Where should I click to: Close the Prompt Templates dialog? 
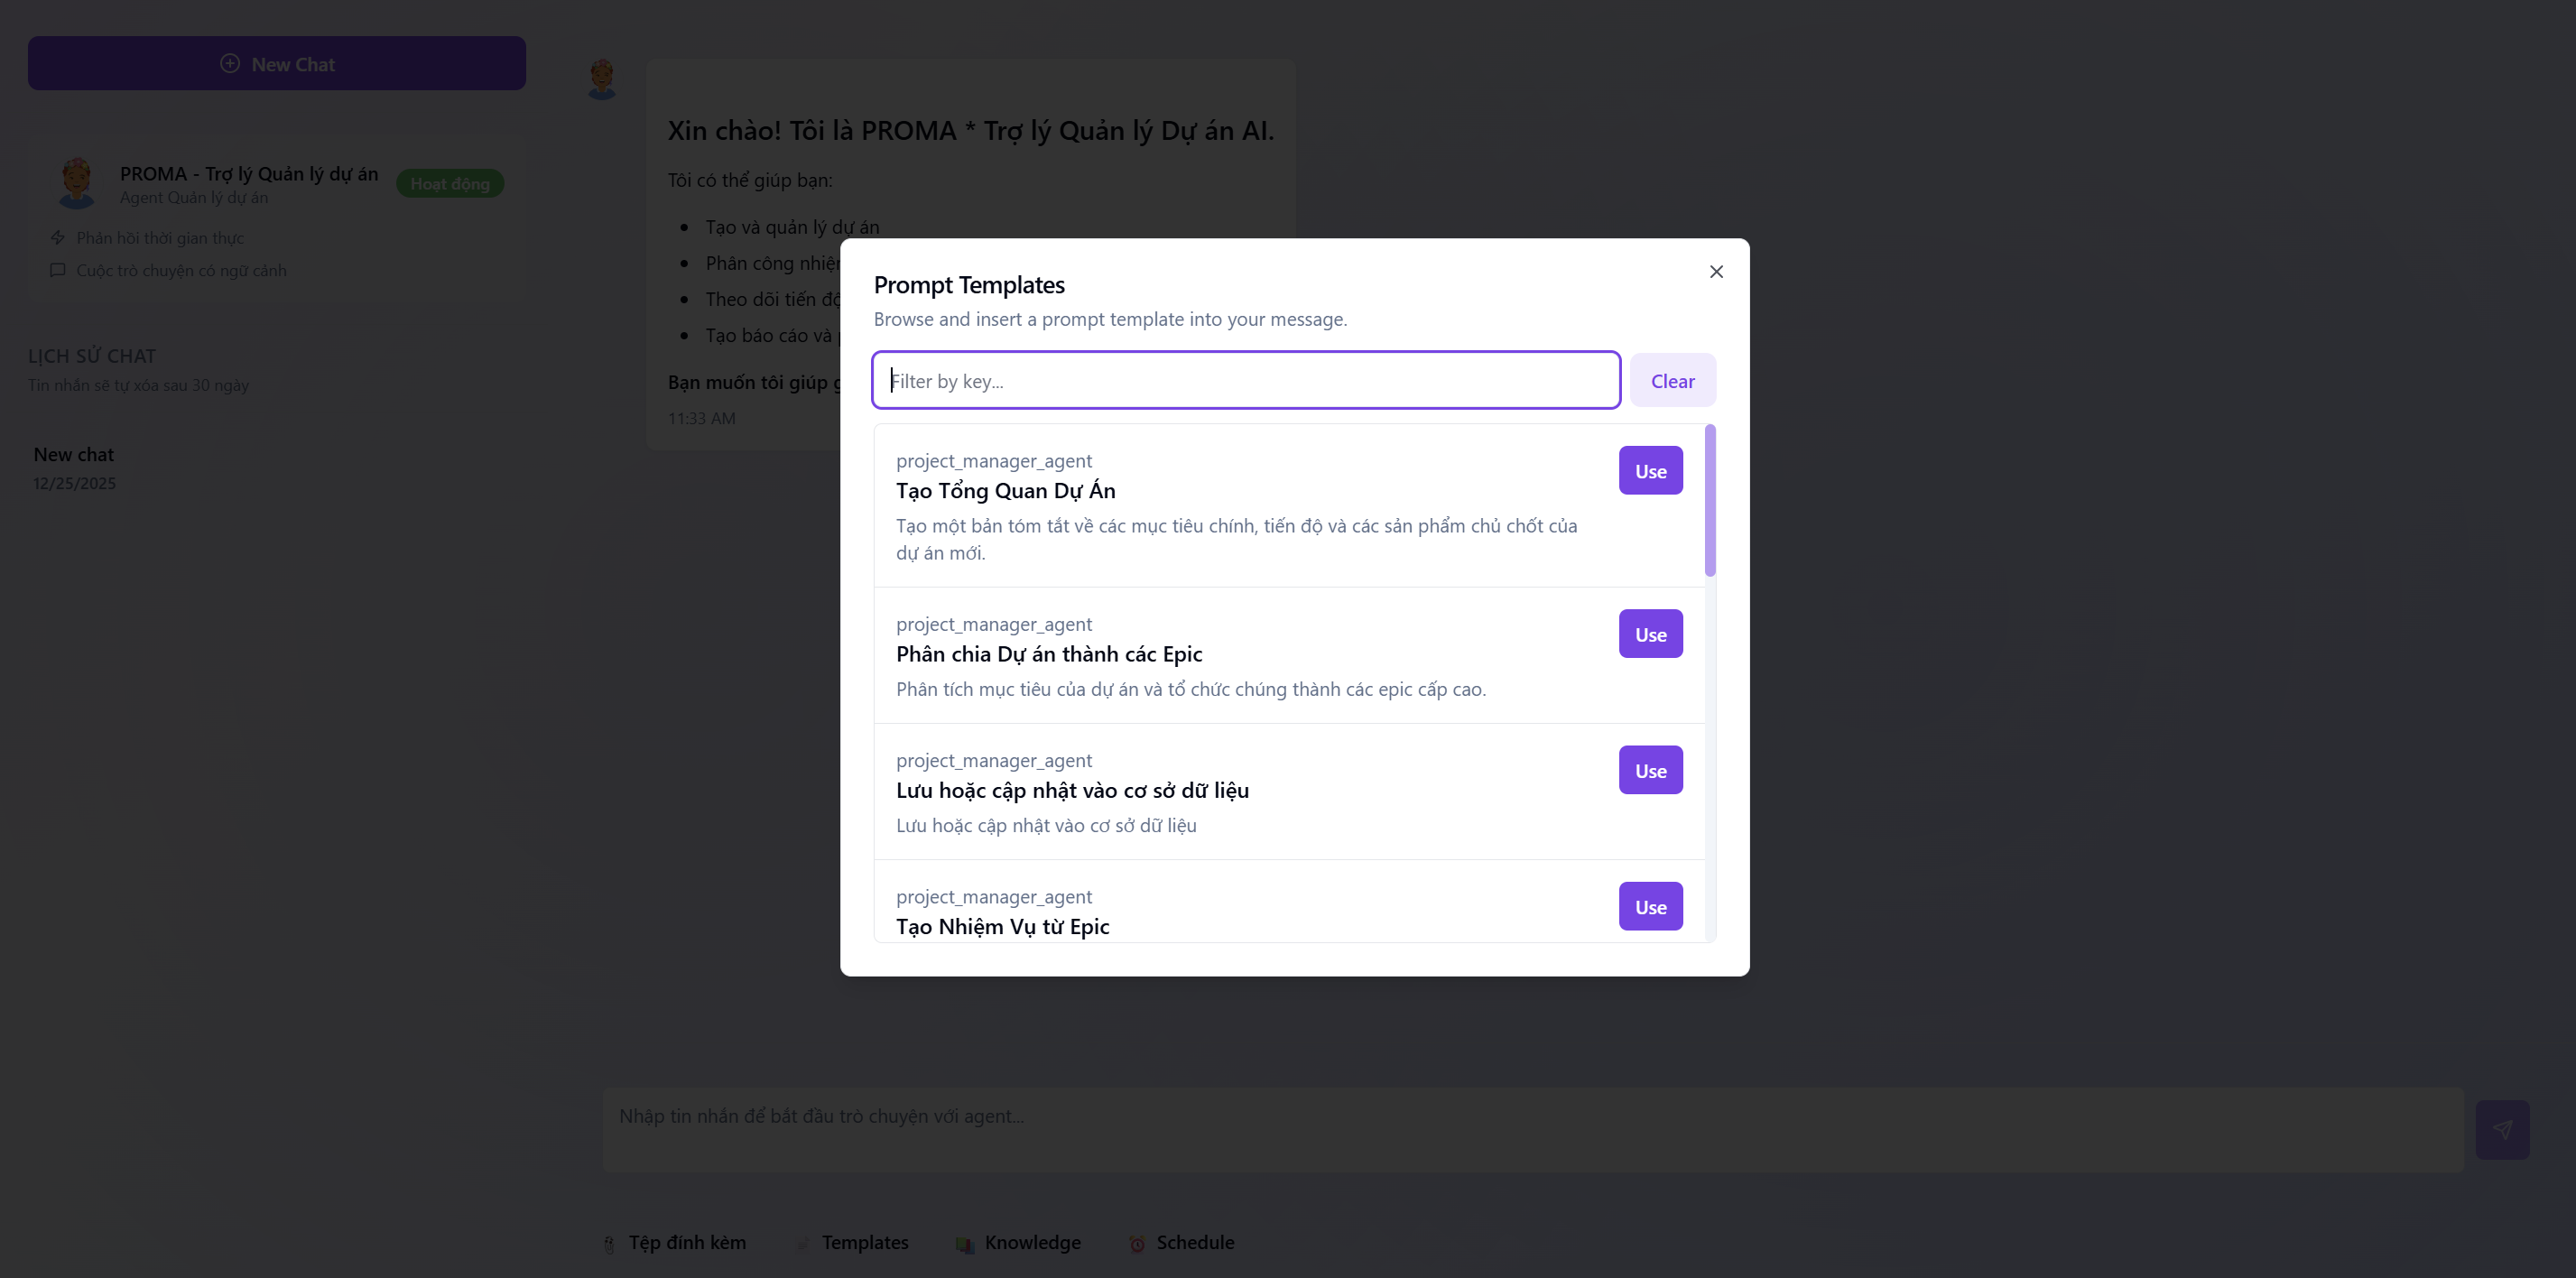pos(1716,272)
